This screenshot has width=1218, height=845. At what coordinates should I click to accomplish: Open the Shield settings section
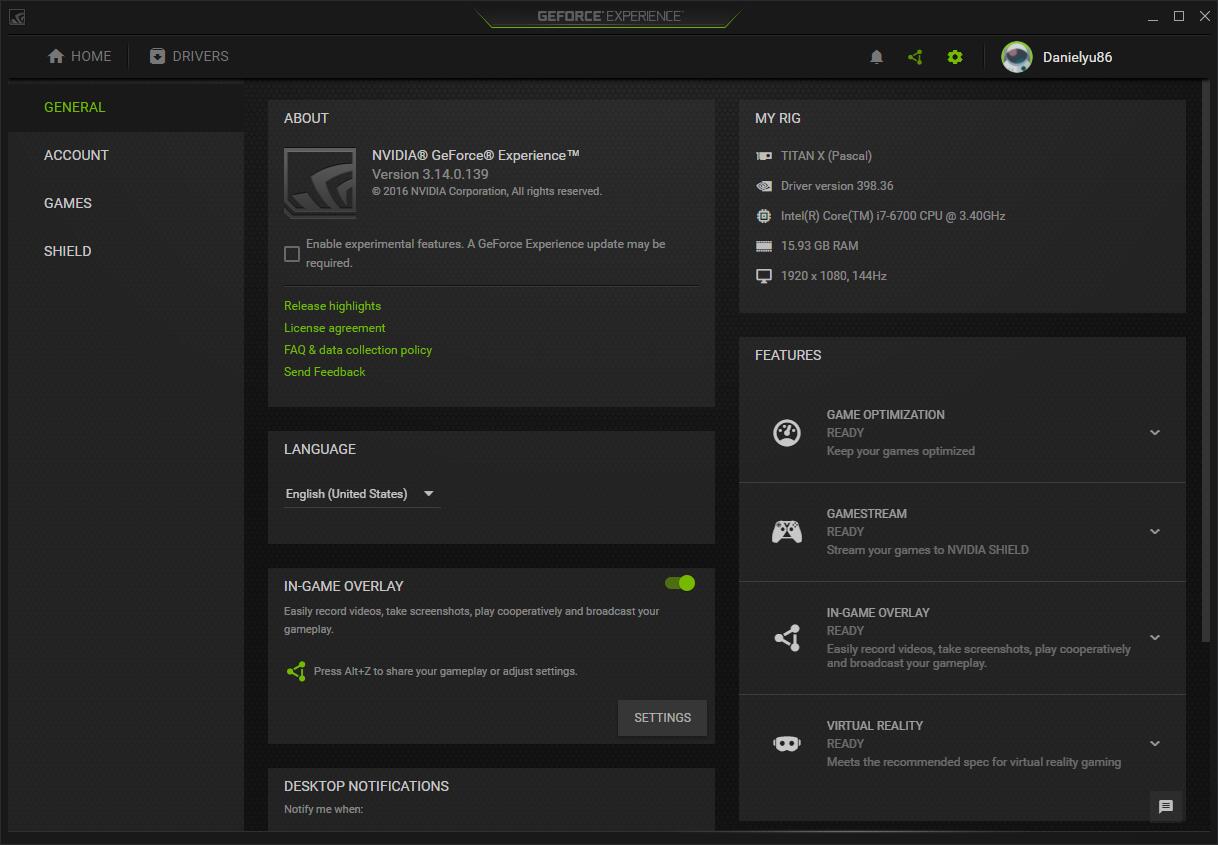tap(126, 251)
